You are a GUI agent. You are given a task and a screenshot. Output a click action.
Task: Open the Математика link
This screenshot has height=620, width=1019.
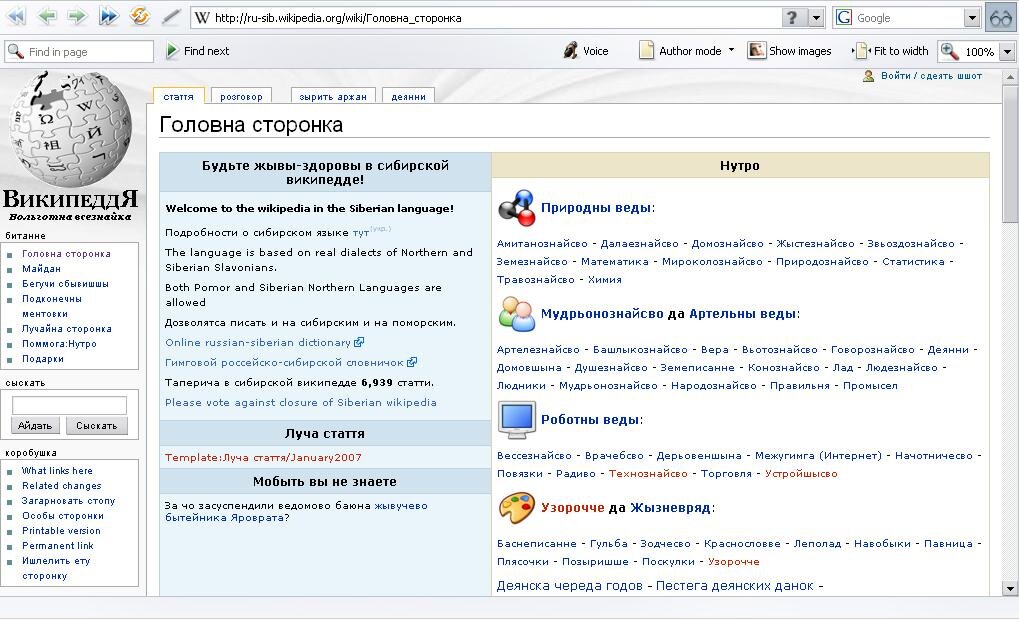click(x=615, y=262)
